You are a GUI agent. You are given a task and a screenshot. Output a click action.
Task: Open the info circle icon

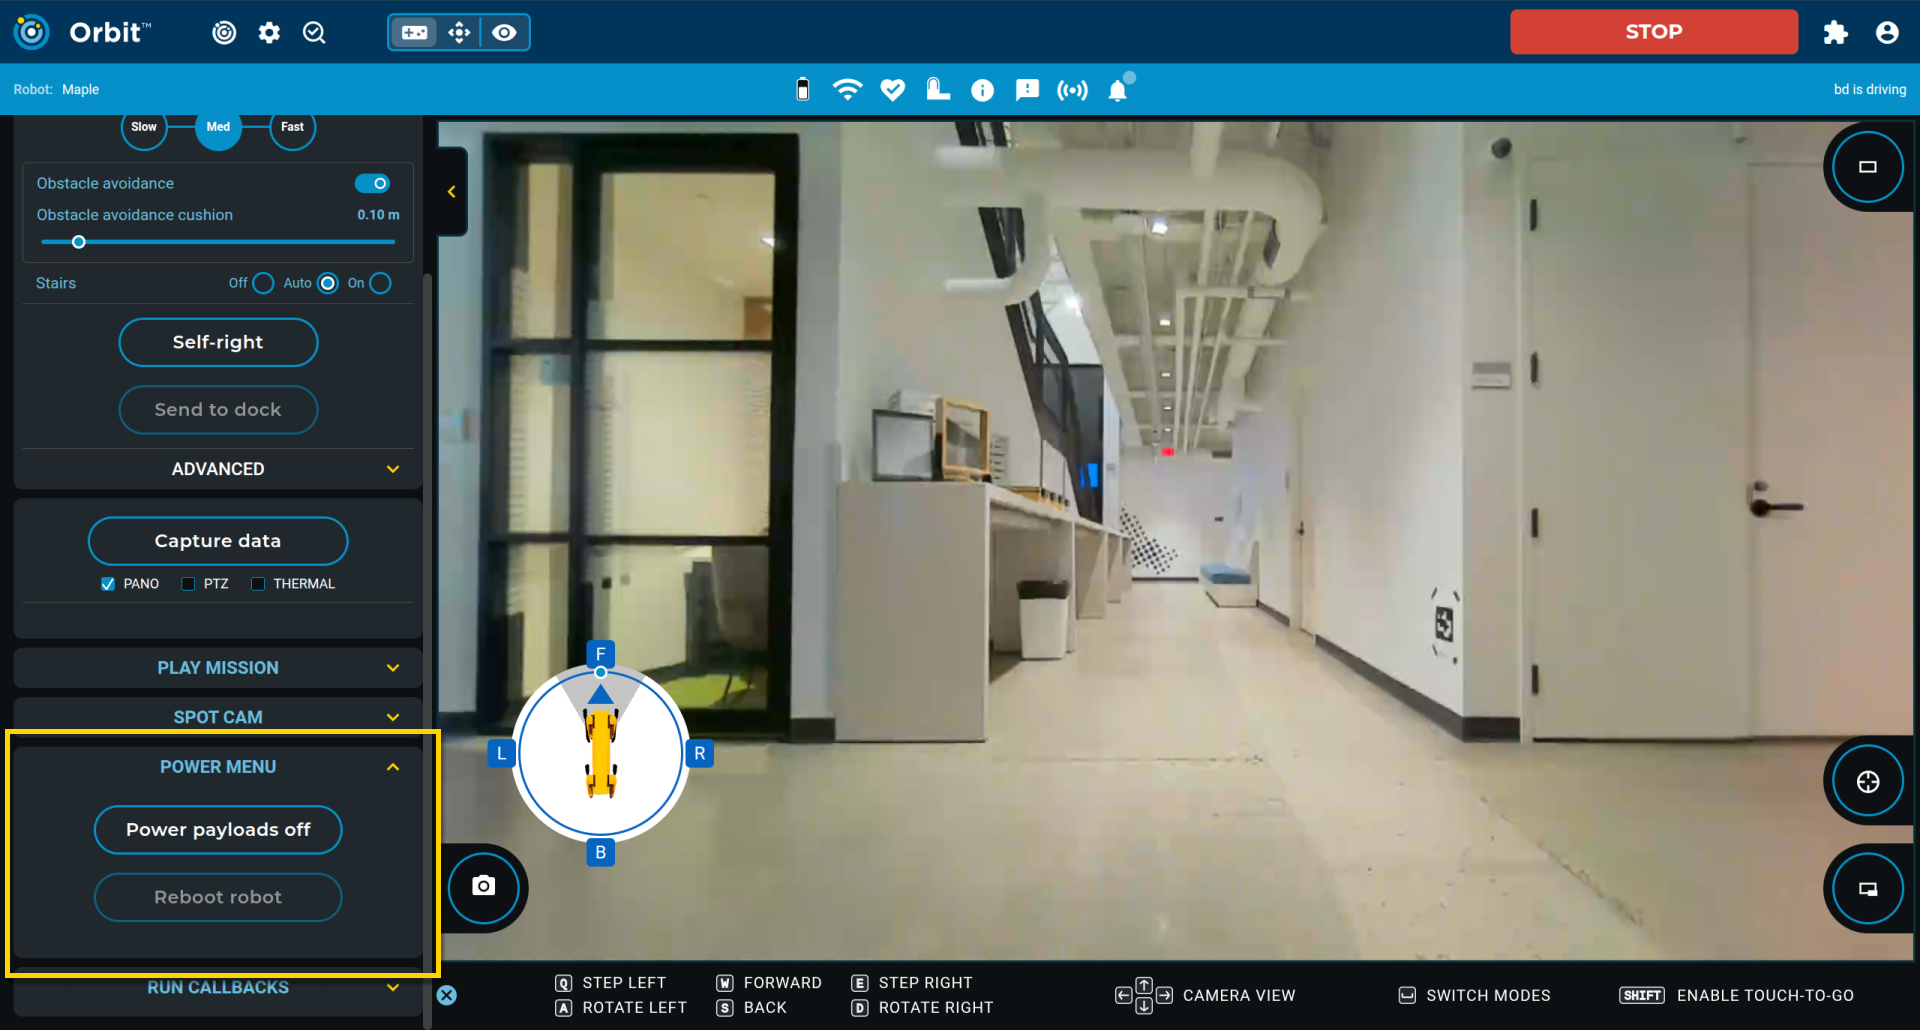tap(982, 91)
